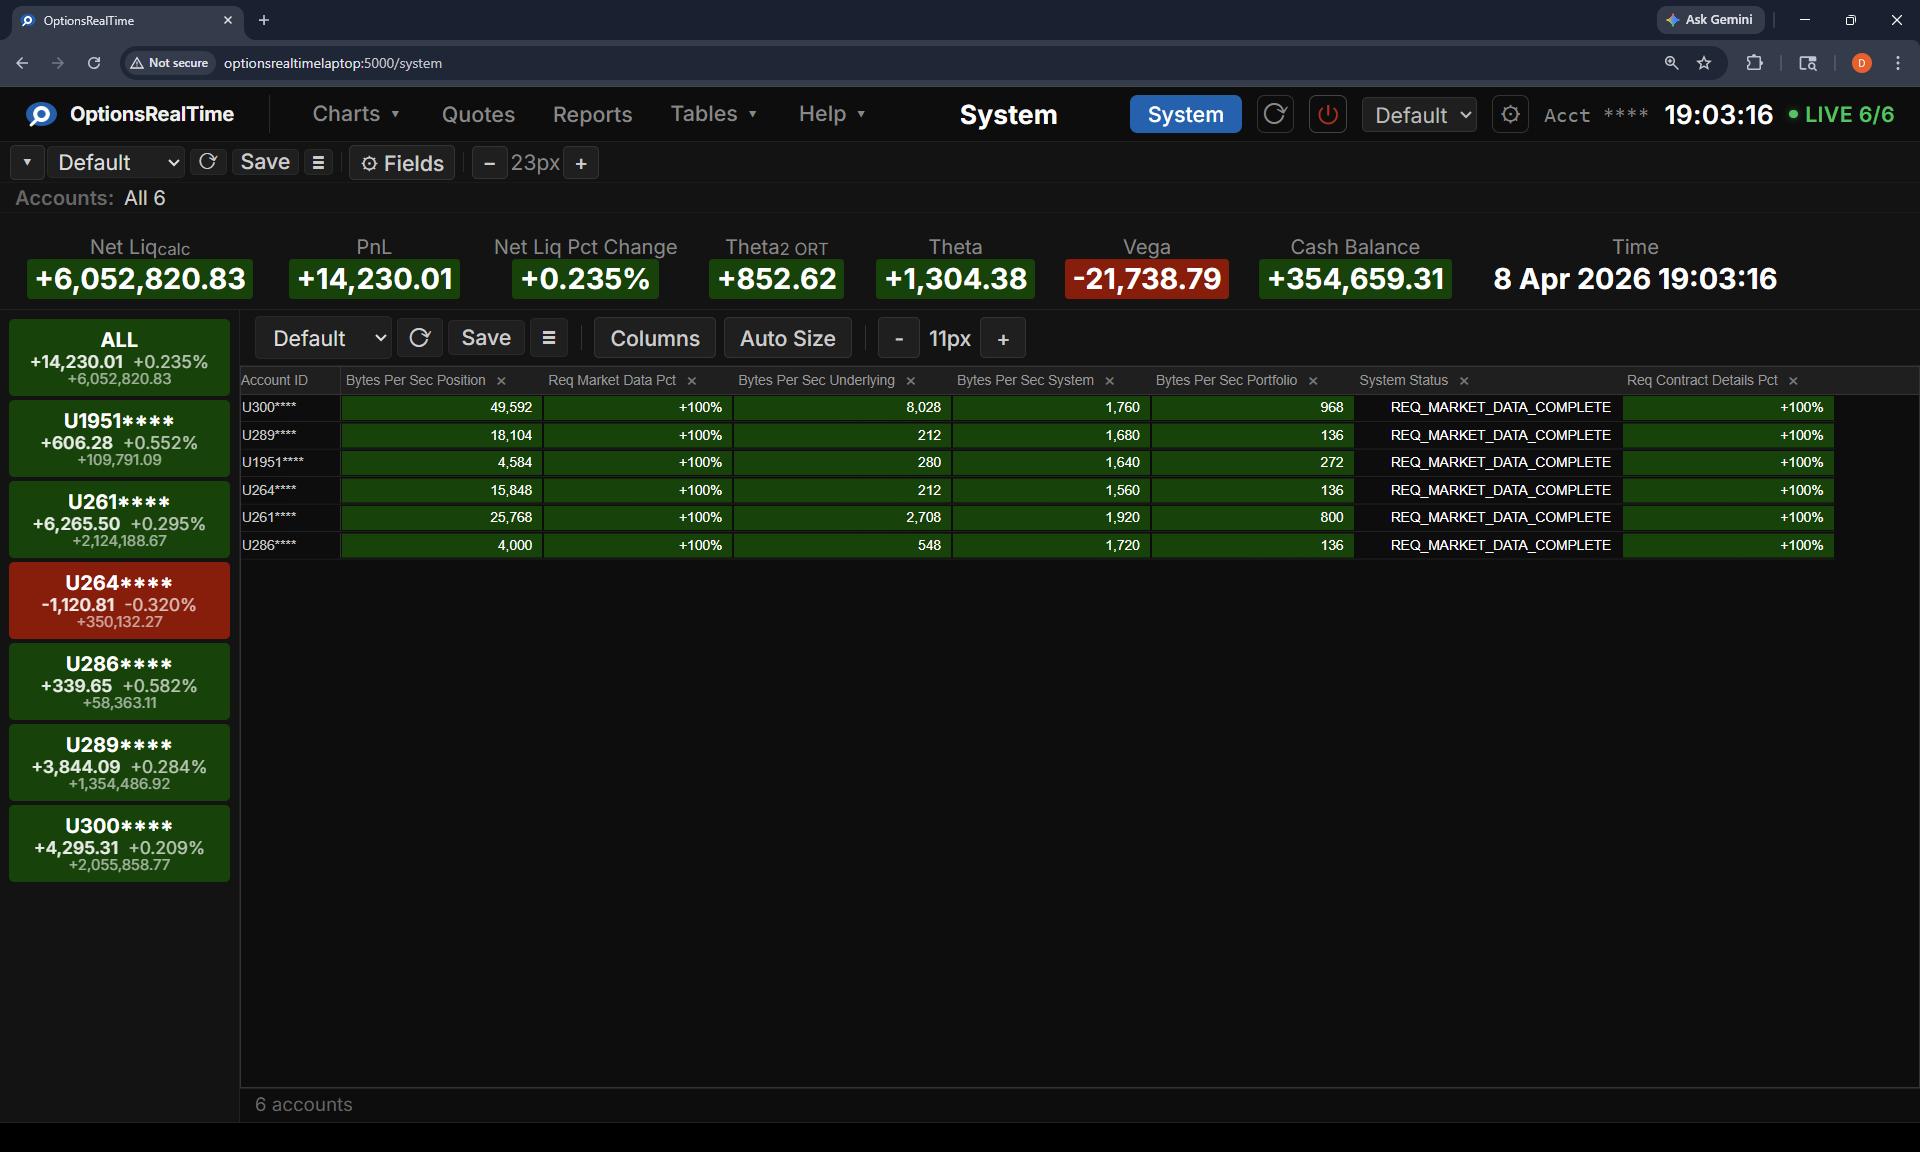The width and height of the screenshot is (1920, 1152).
Task: Bookmark this page with the star icon
Action: click(1704, 63)
